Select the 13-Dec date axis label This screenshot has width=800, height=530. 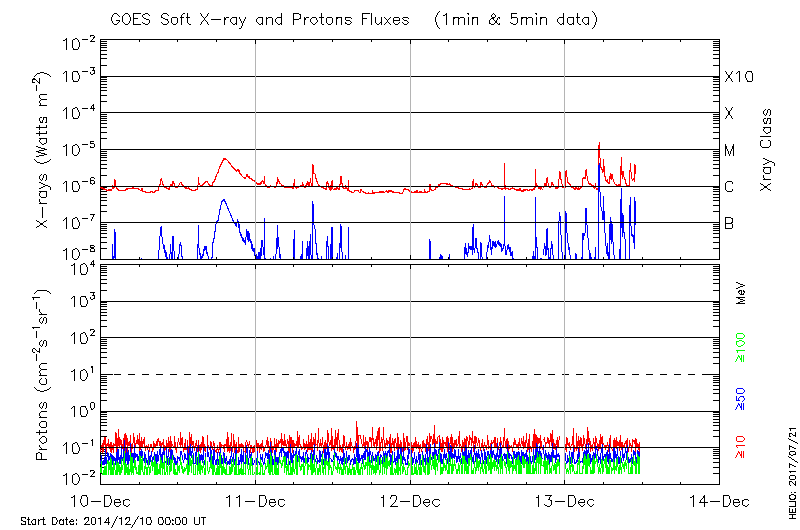[565, 501]
